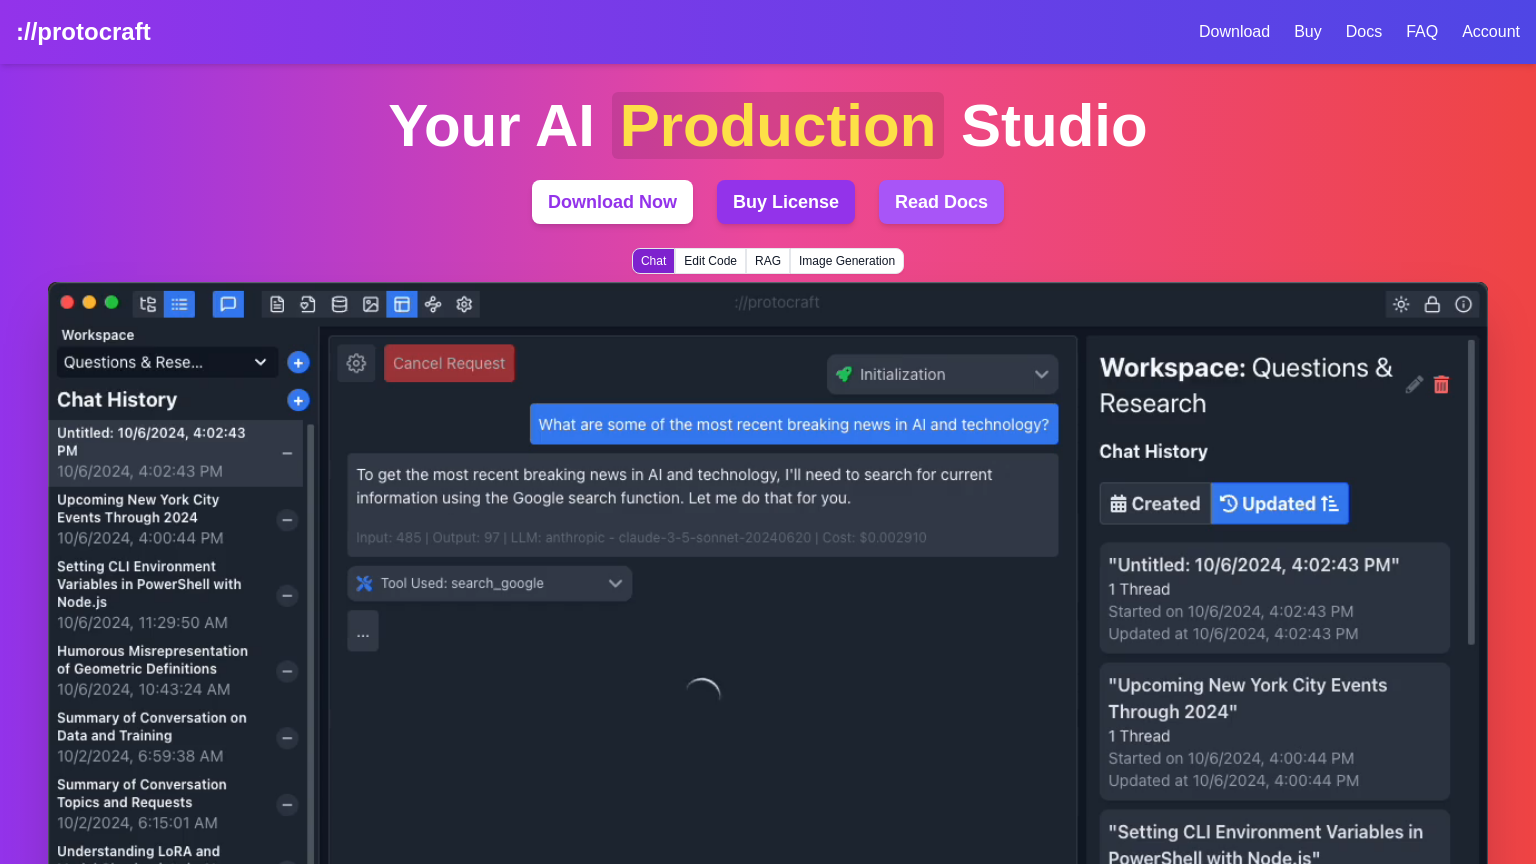This screenshot has height=864, width=1536.
Task: Open the app info circle icon
Action: click(x=1463, y=304)
